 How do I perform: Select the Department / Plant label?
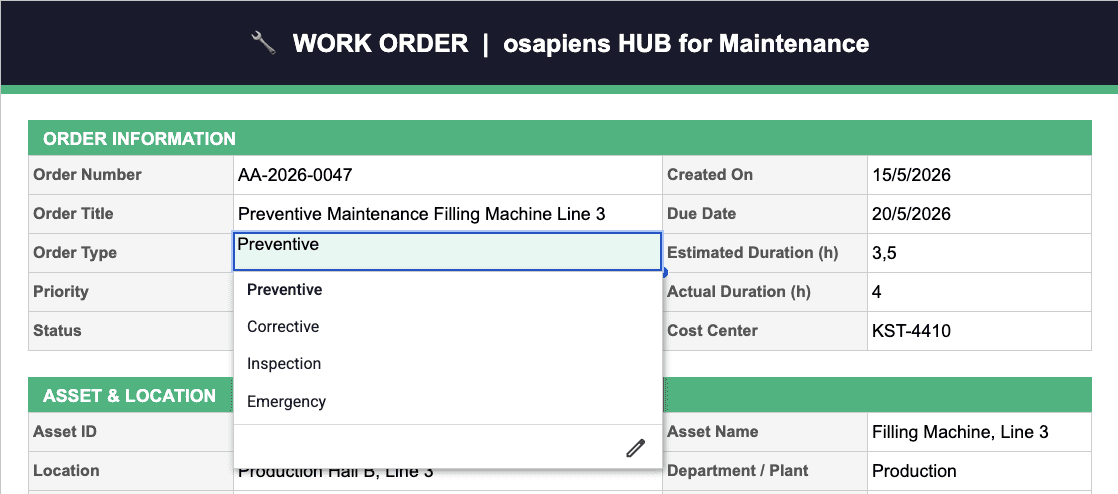765,471
